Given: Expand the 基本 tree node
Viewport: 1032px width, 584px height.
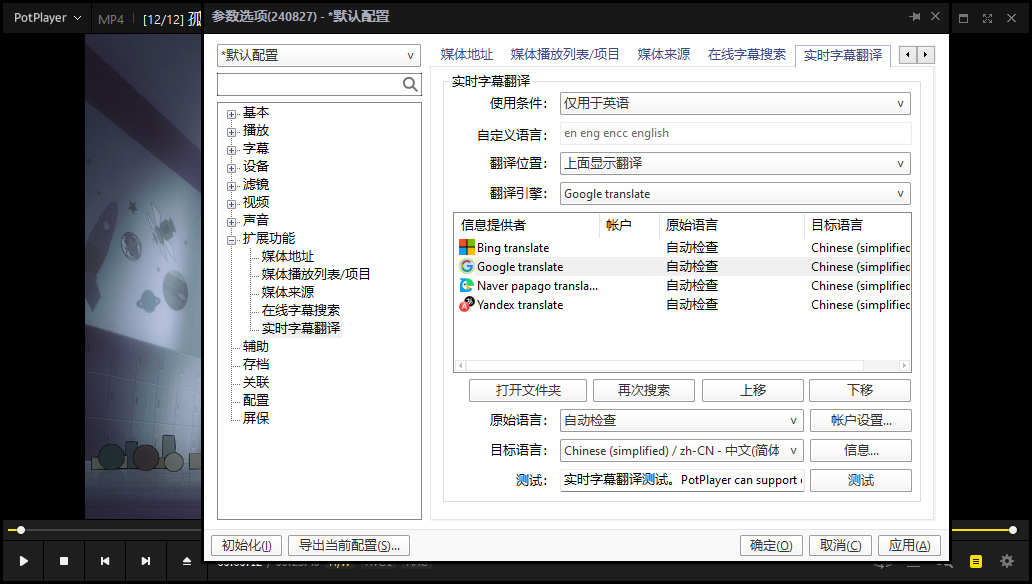Looking at the screenshot, I should coord(232,114).
